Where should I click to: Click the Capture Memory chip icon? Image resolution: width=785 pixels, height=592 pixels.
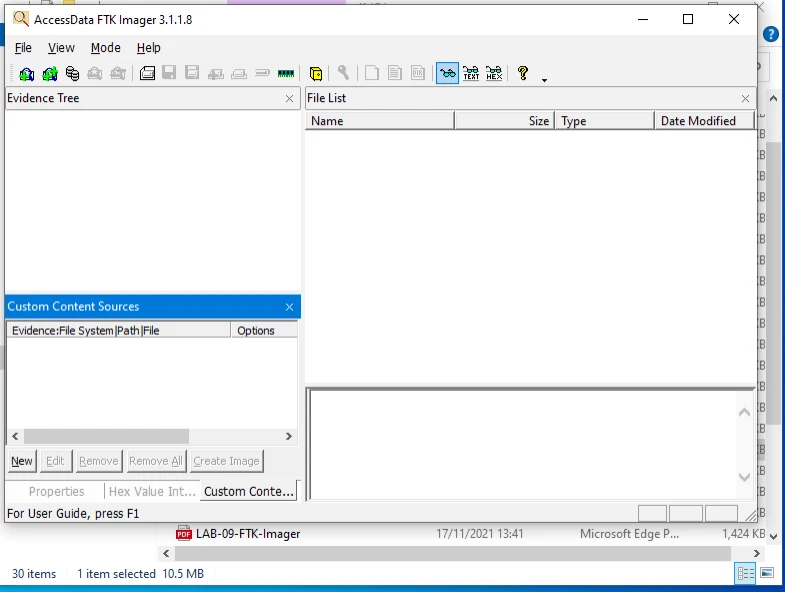[x=286, y=73]
